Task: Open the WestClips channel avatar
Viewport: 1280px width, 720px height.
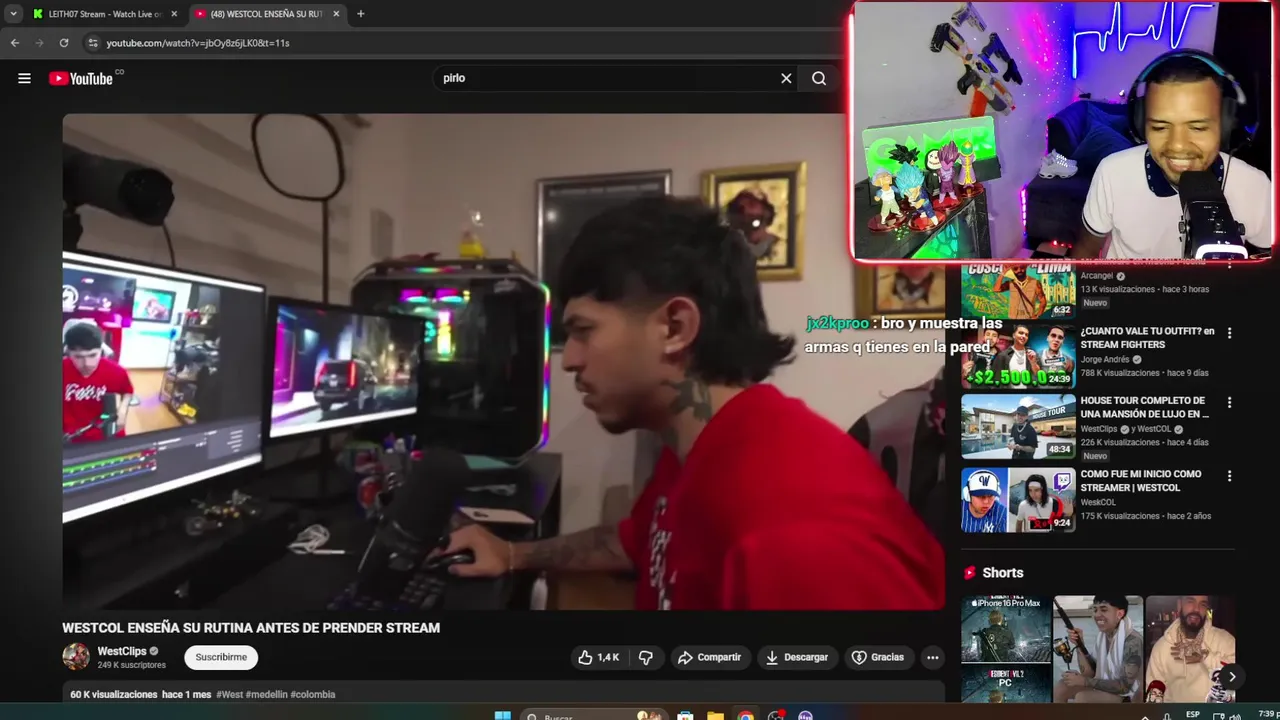Action: click(x=76, y=657)
